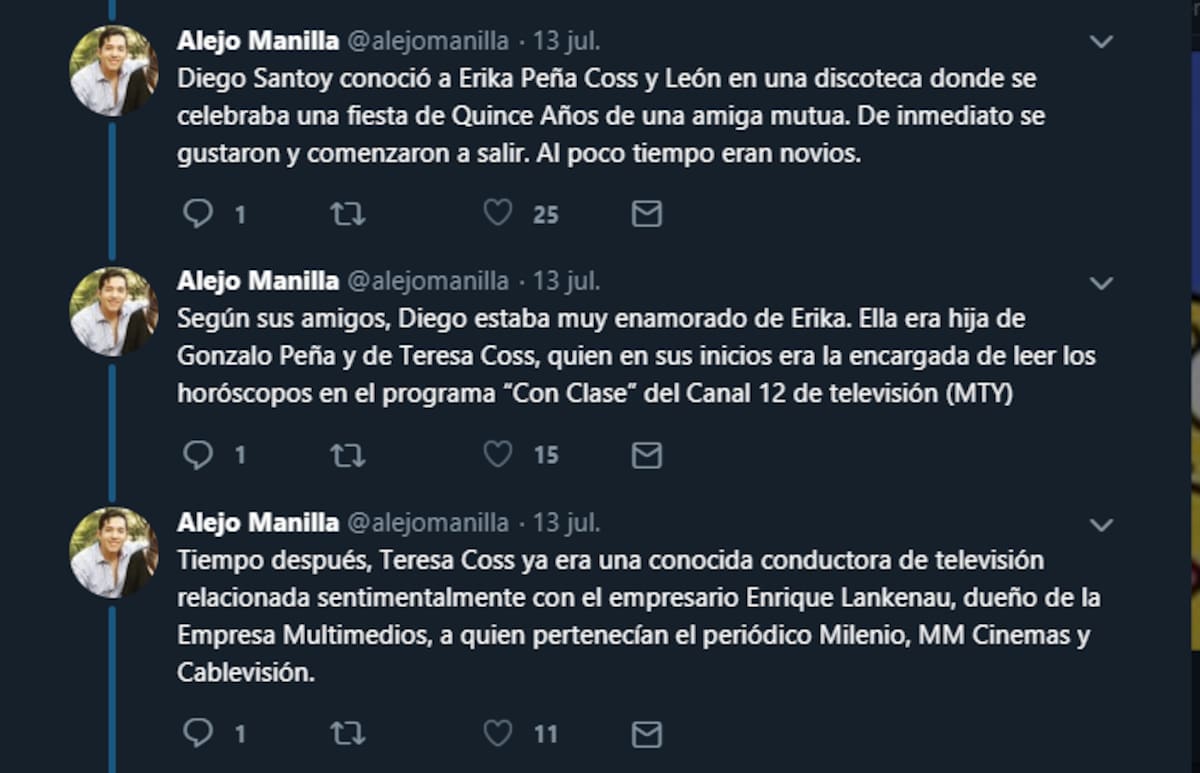Image resolution: width=1200 pixels, height=773 pixels.
Task: Open options chevron on the first tweet
Action: point(1101,42)
